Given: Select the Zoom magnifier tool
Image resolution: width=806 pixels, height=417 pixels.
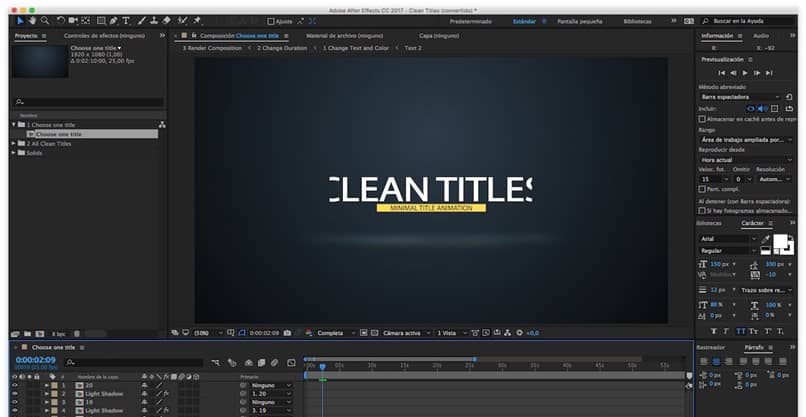Looking at the screenshot, I should pos(45,21).
